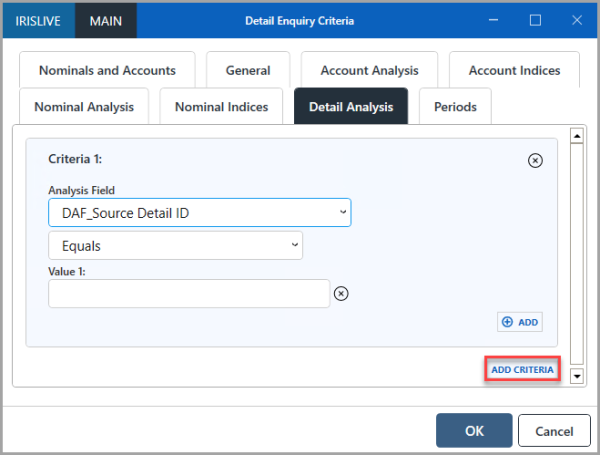Select the Account Analysis tab
600x455 pixels.
369,71
